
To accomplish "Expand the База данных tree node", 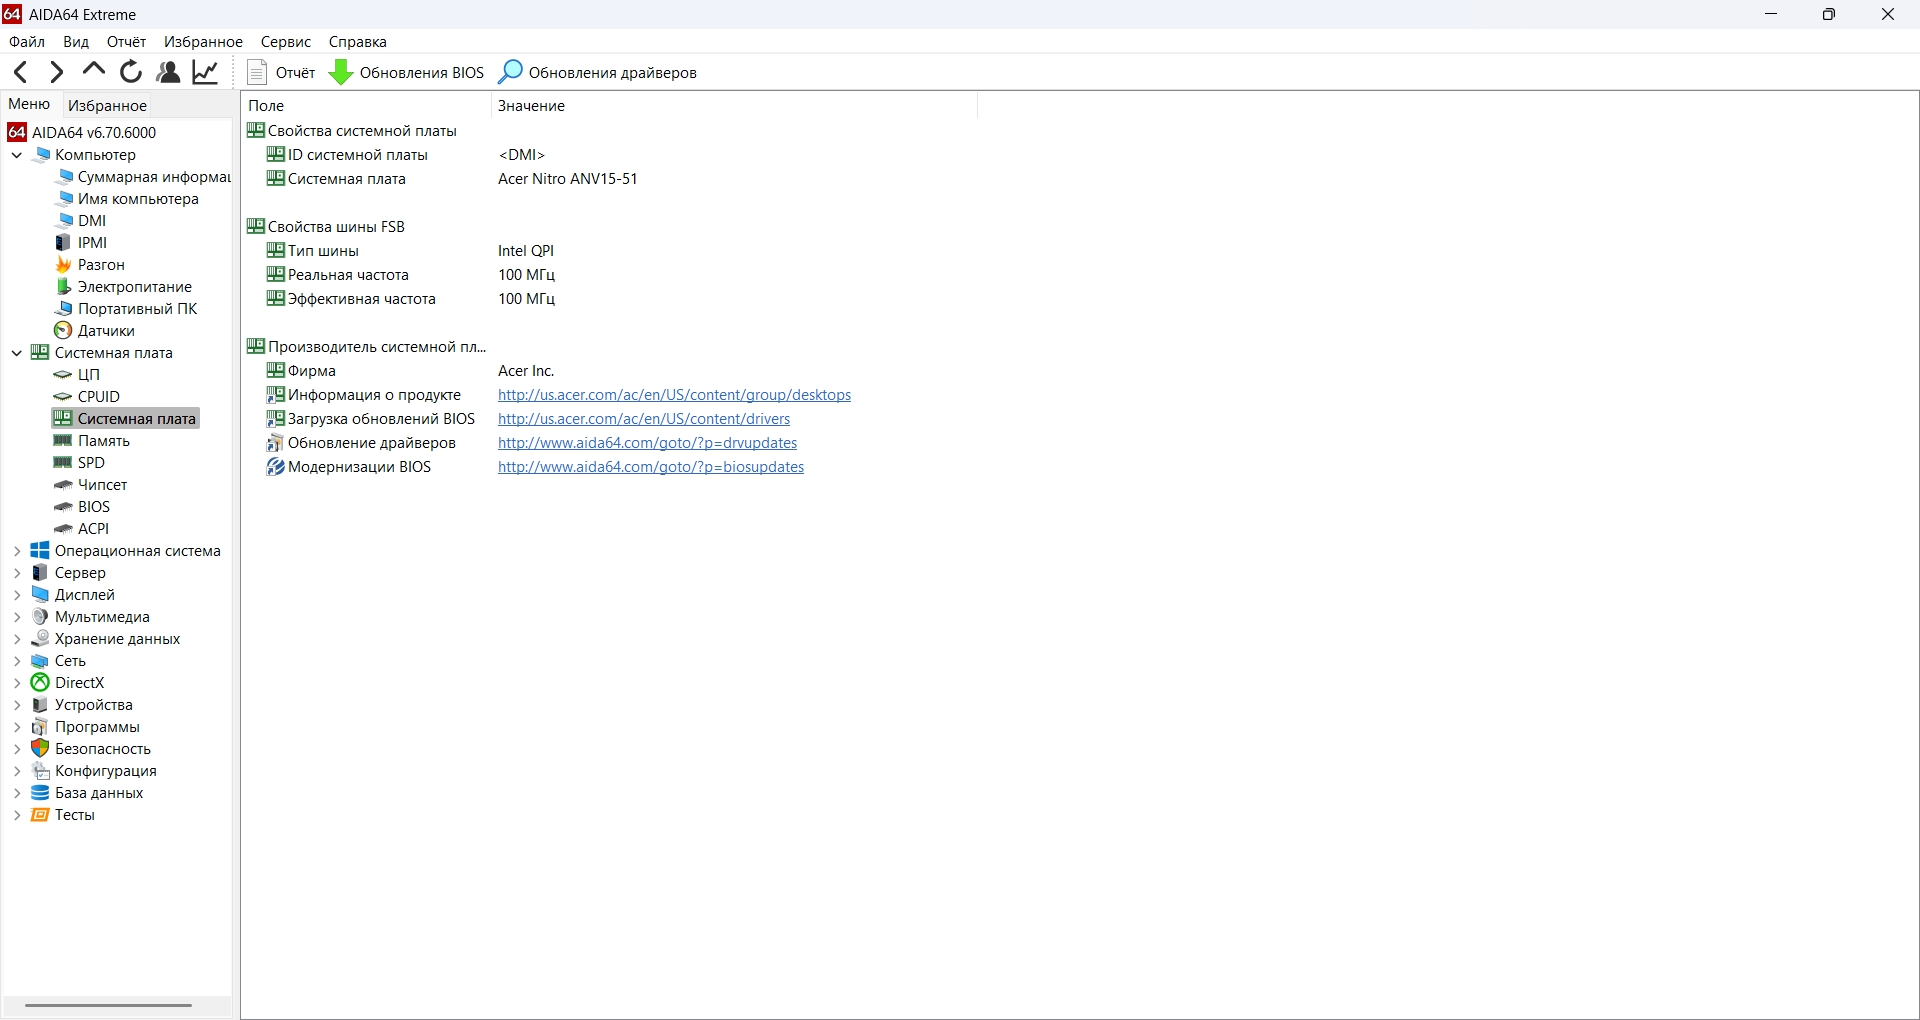I will point(17,793).
